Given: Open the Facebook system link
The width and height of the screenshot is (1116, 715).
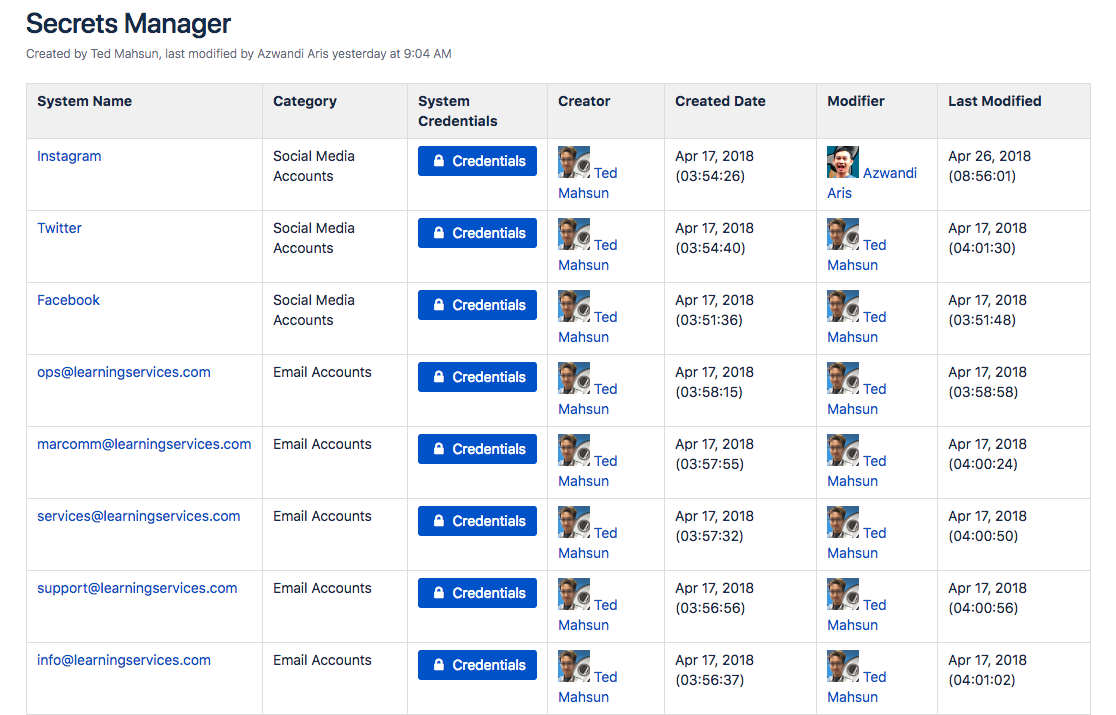Looking at the screenshot, I should tap(68, 300).
